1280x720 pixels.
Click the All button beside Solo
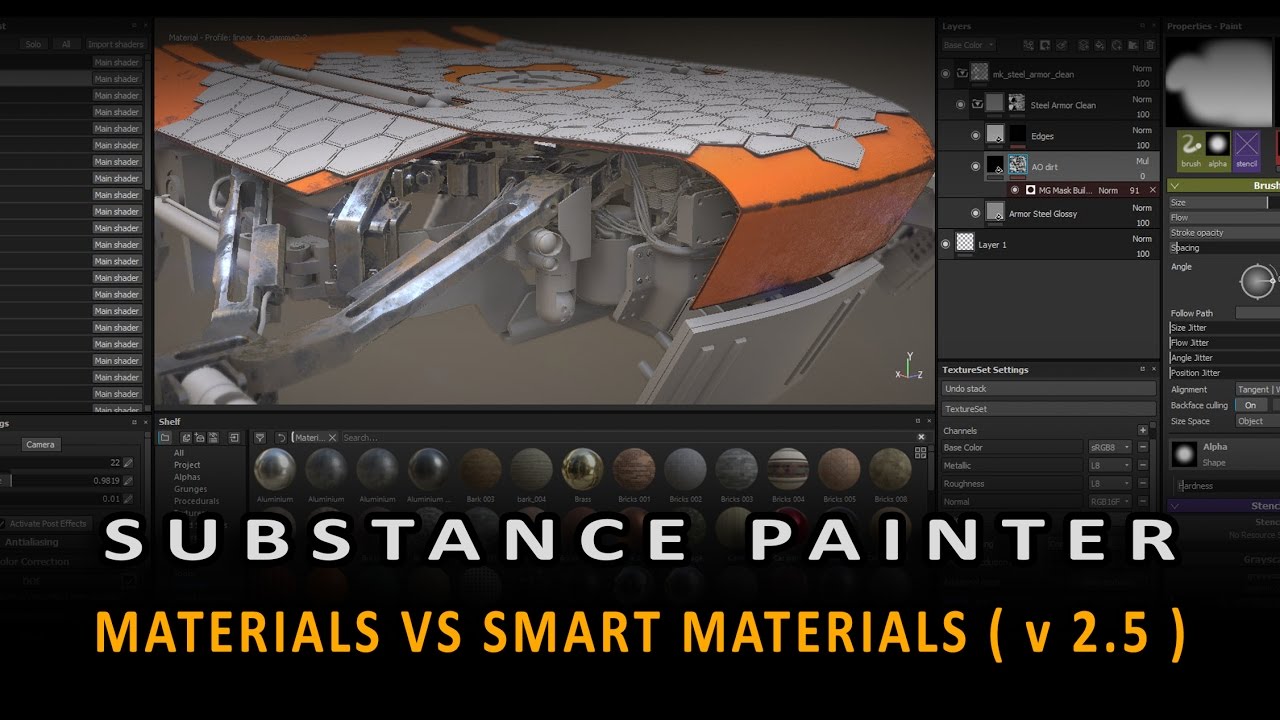coord(66,44)
